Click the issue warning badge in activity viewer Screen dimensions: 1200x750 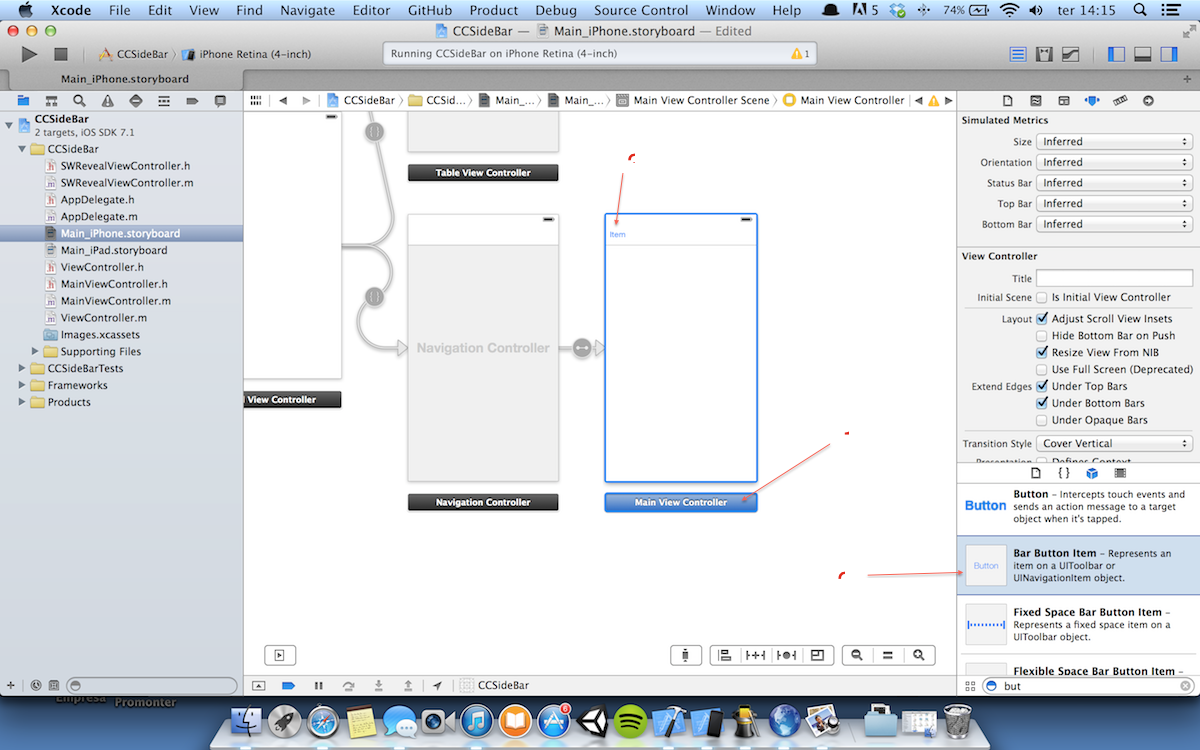(800, 53)
